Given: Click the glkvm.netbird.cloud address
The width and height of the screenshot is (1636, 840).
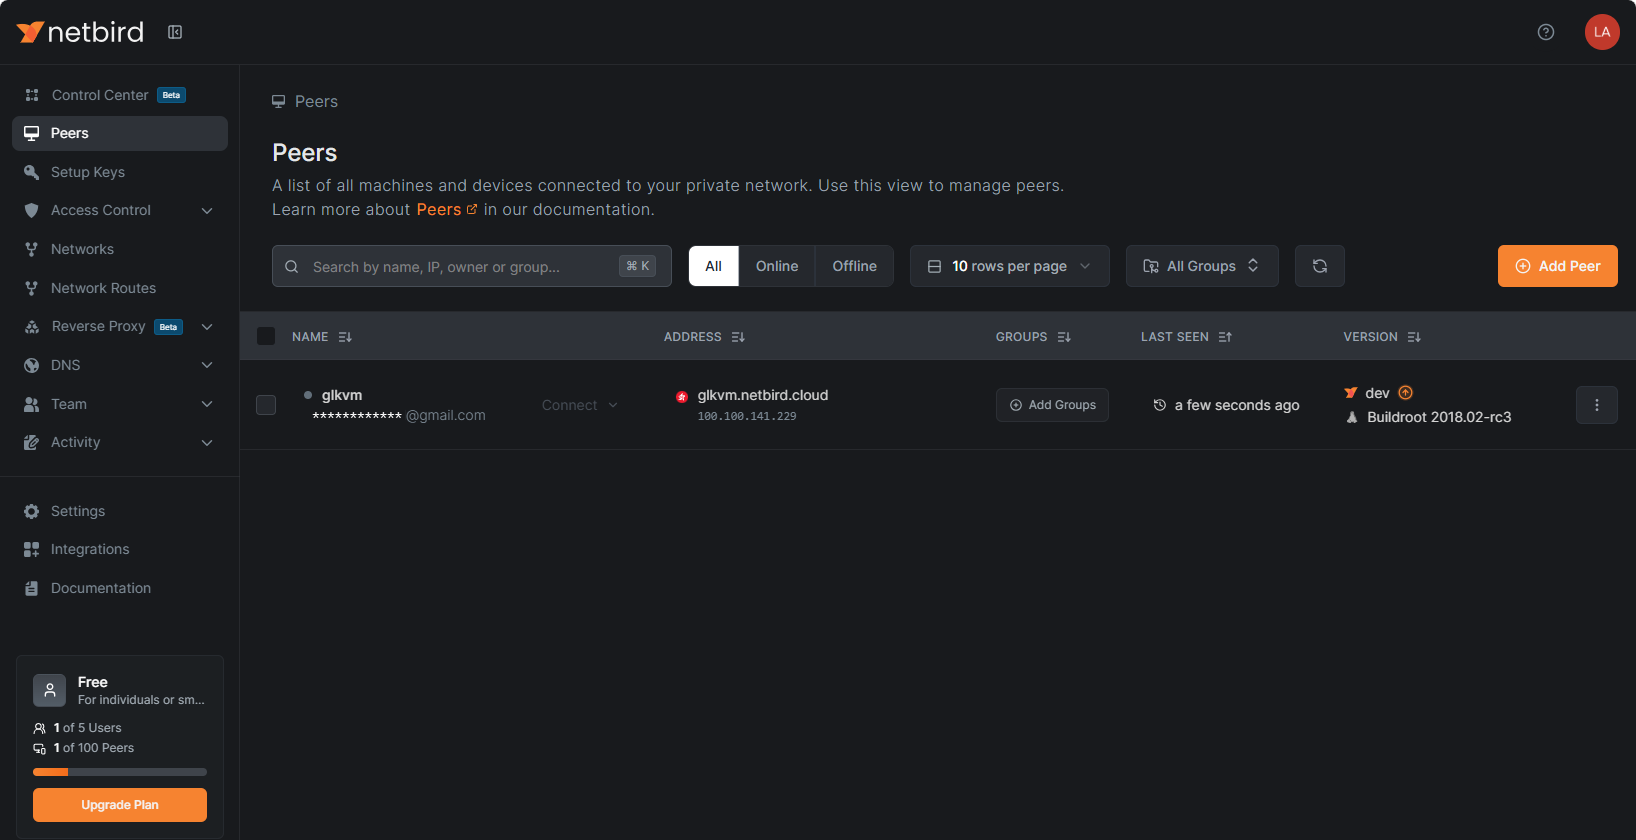Looking at the screenshot, I should click(x=763, y=395).
